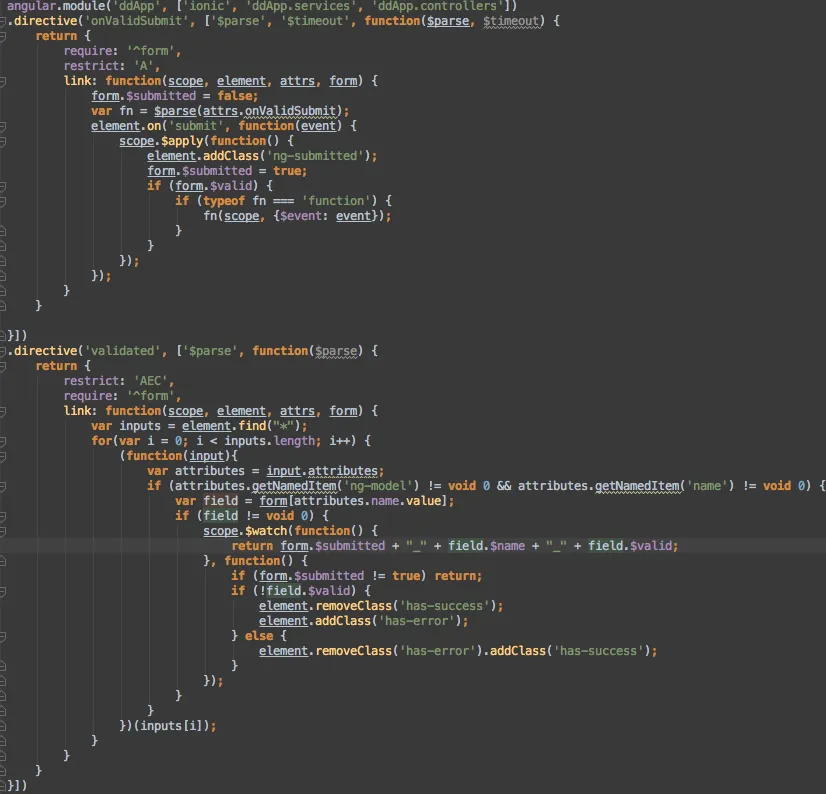Click the 'module' method name

(x=84, y=6)
